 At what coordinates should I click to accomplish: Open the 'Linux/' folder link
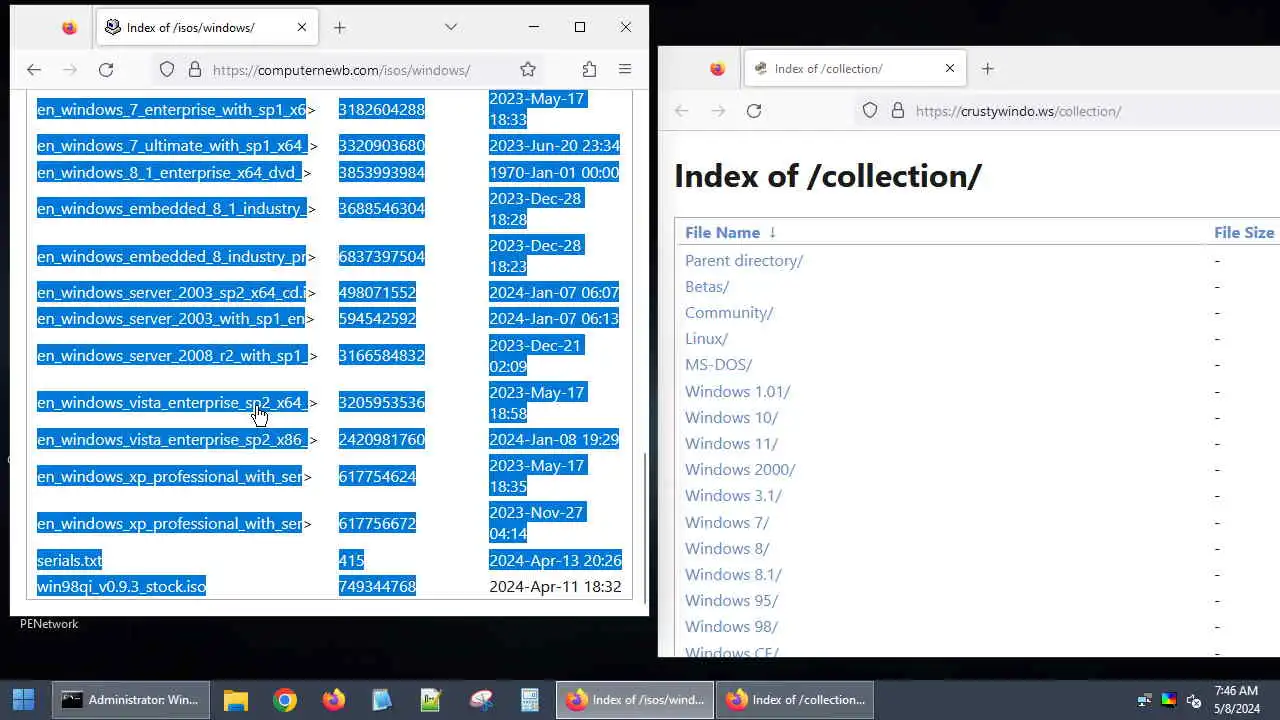[x=707, y=338]
